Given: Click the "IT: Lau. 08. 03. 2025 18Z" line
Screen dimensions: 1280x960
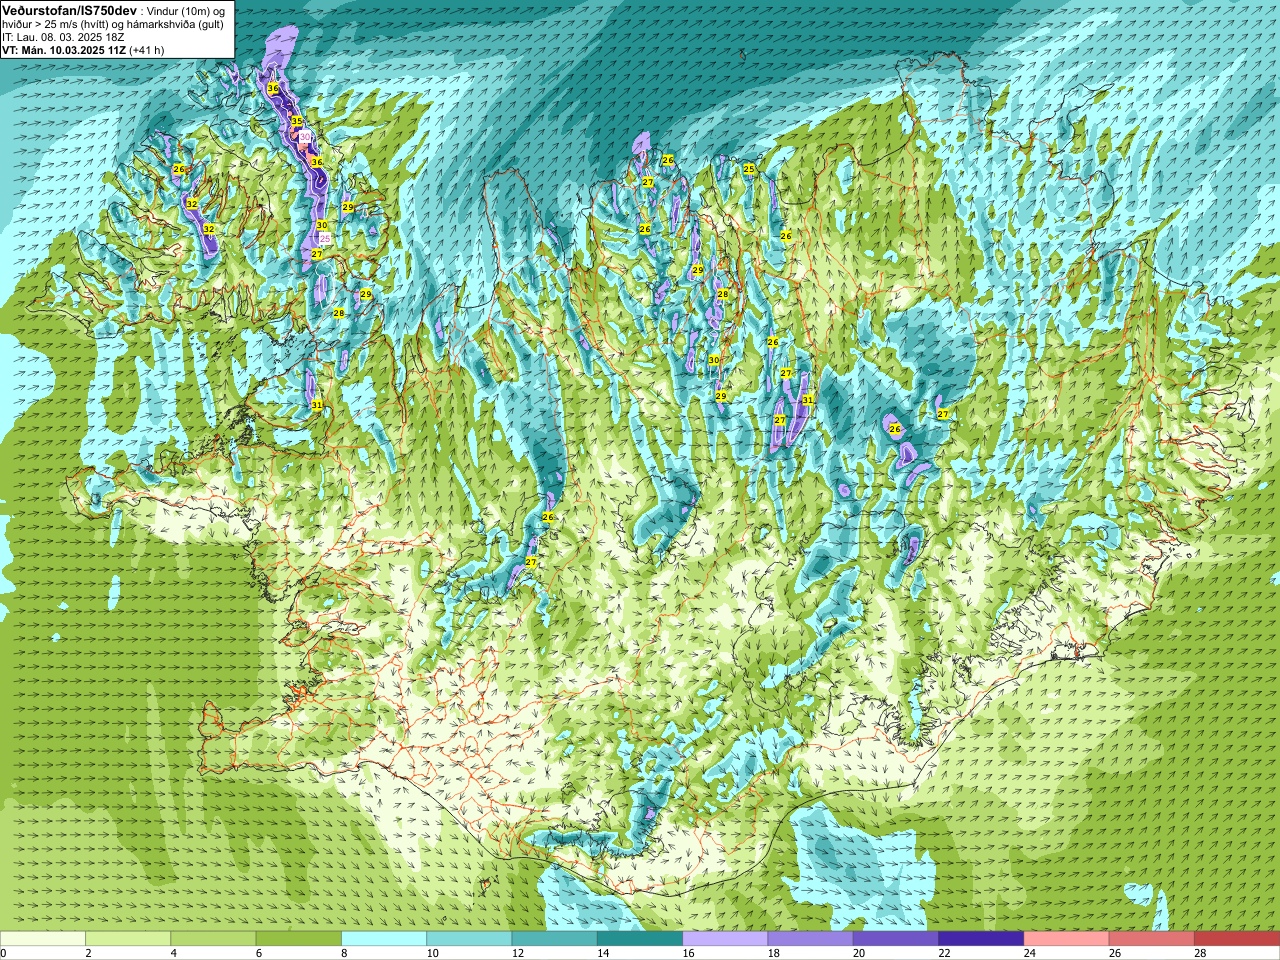Looking at the screenshot, I should 63,37.
